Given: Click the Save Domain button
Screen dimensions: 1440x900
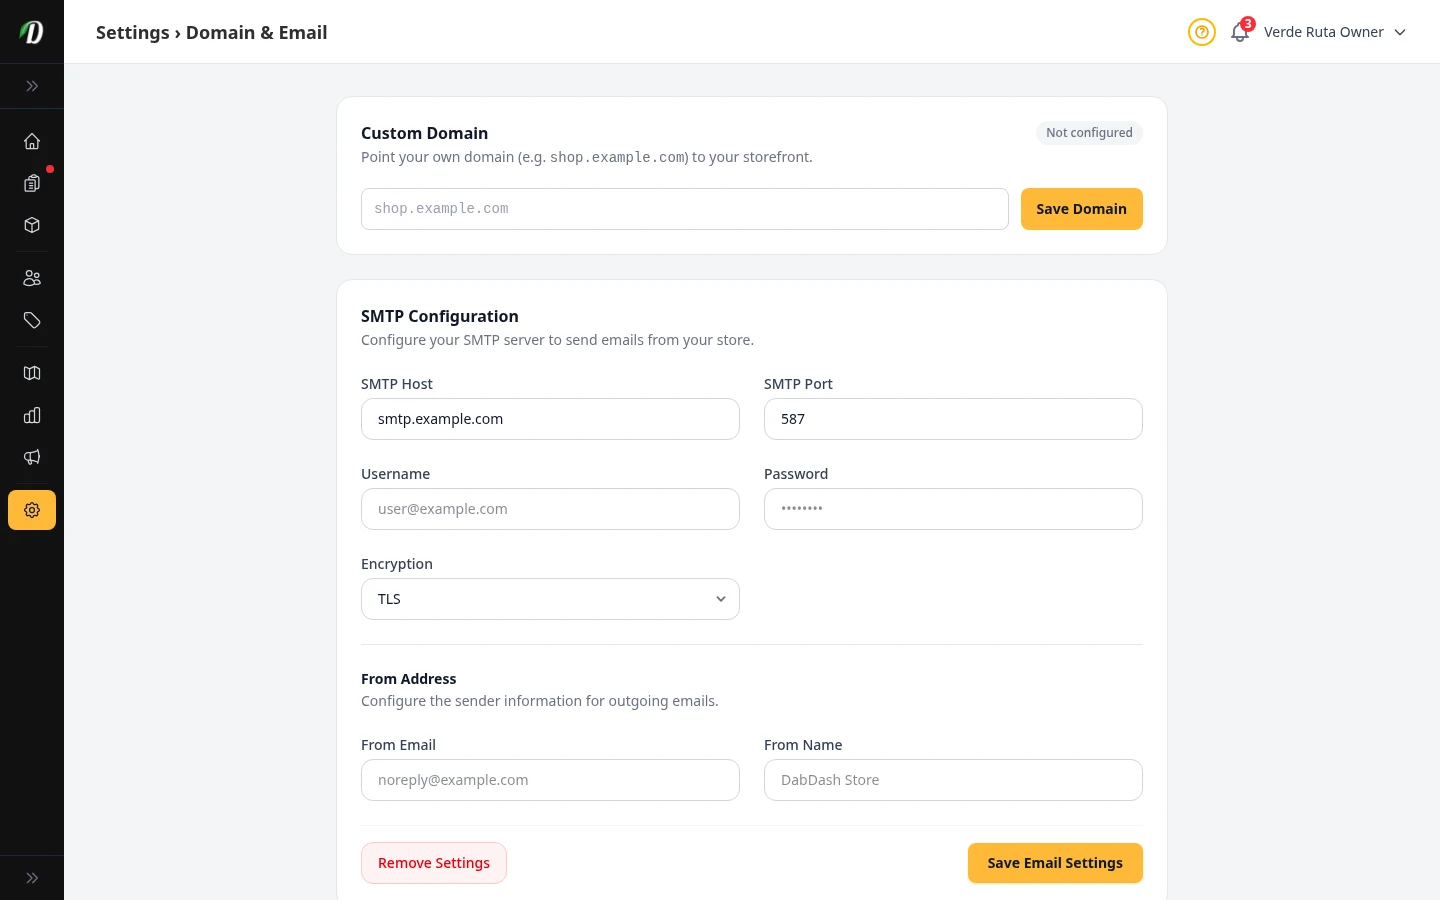Looking at the screenshot, I should pos(1081,209).
